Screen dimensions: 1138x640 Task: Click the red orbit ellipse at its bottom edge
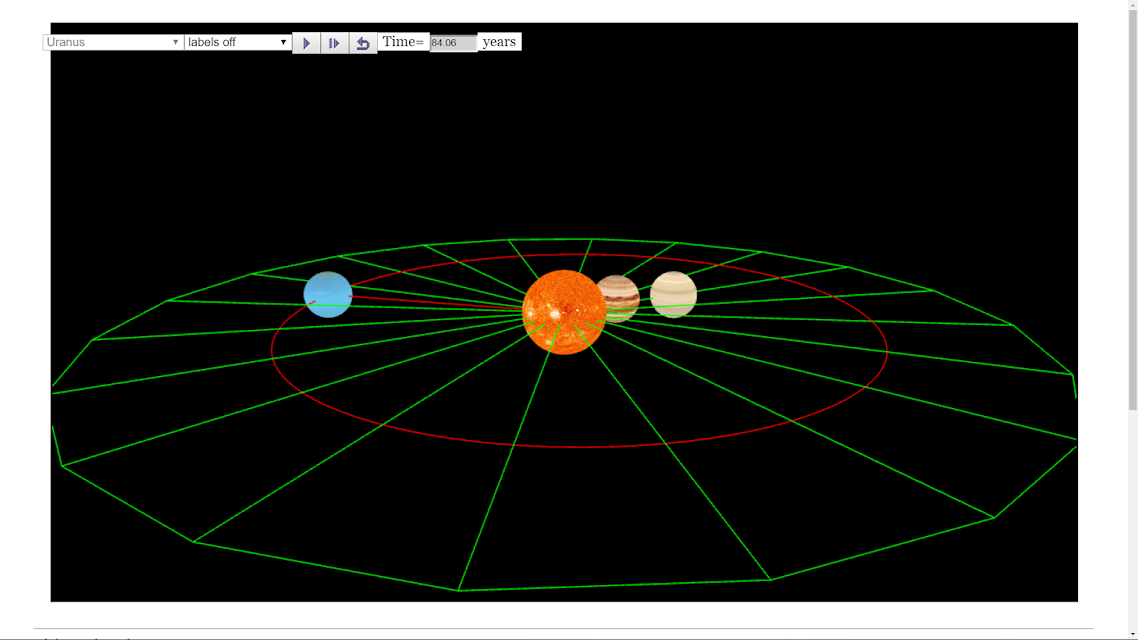[579, 446]
